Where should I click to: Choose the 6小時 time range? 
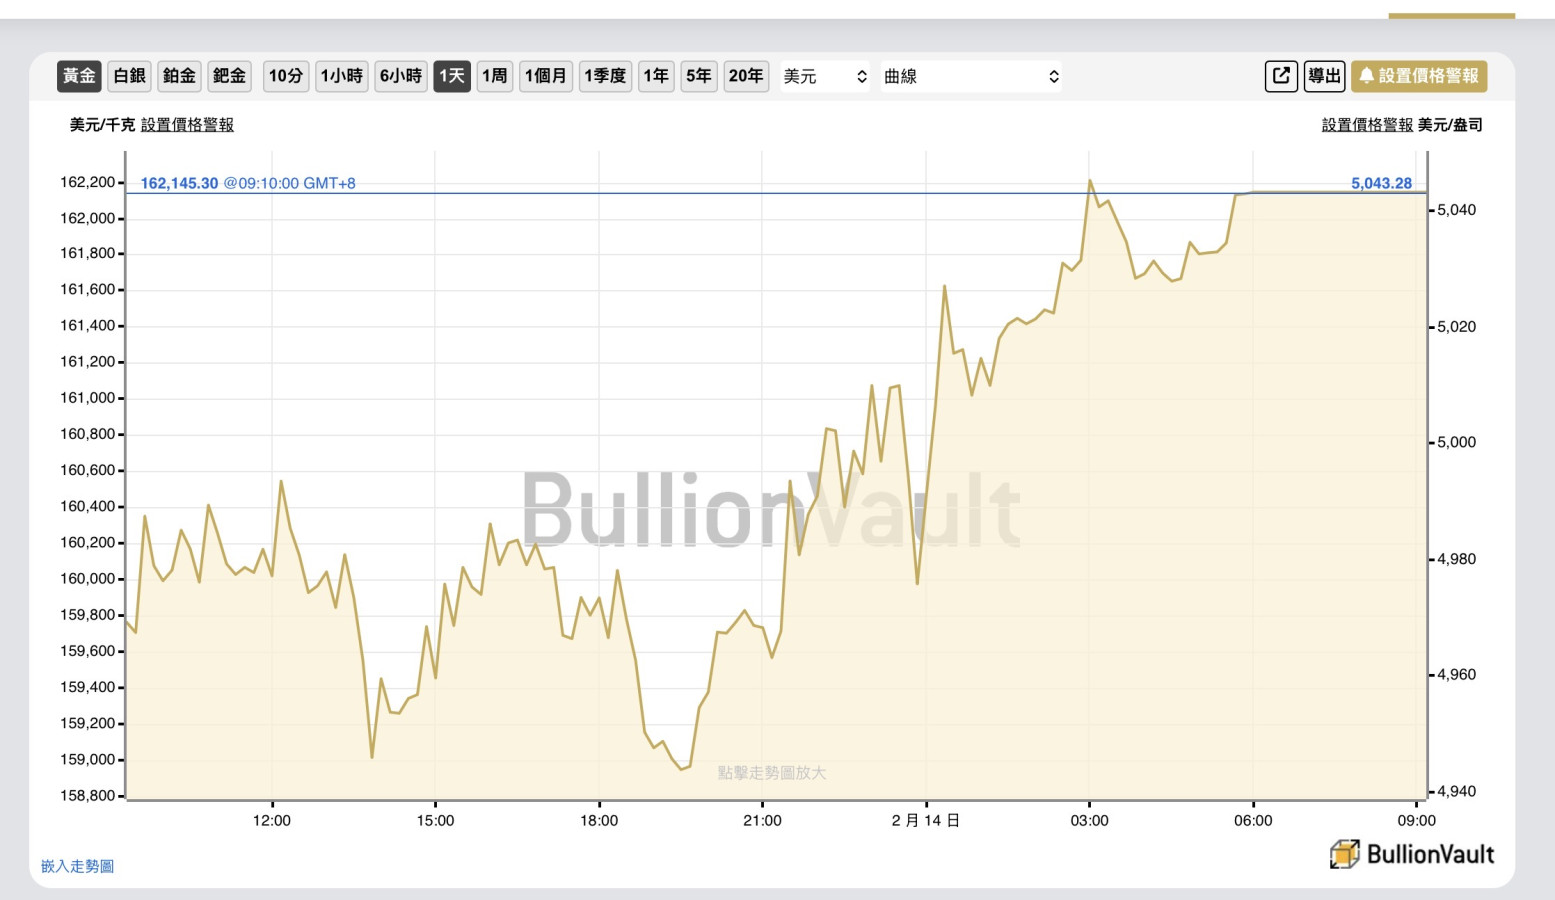(x=401, y=76)
